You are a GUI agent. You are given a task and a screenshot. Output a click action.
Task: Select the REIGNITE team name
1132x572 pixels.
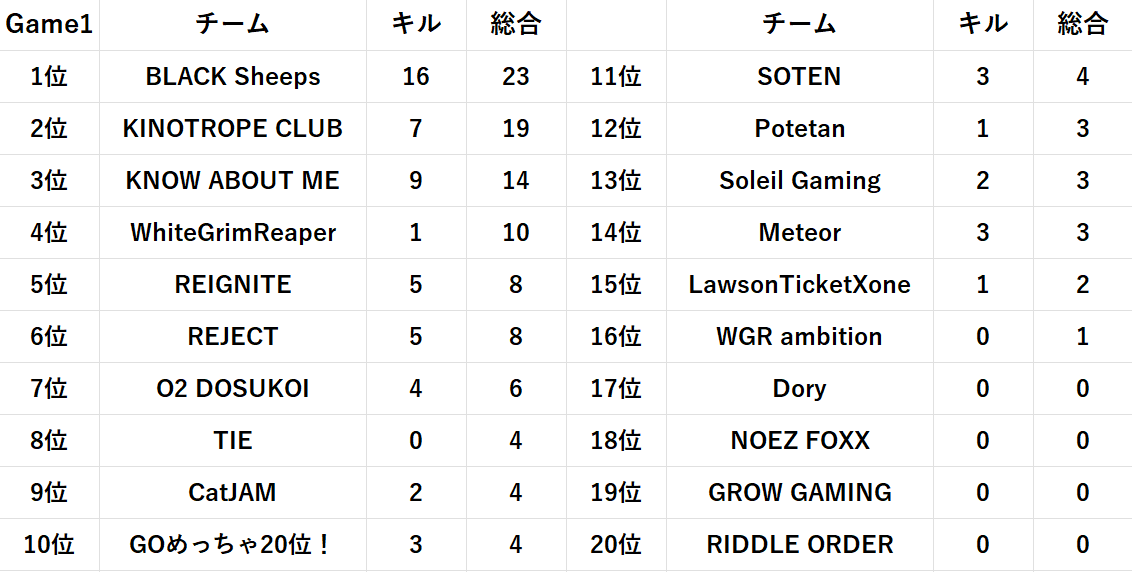point(233,285)
